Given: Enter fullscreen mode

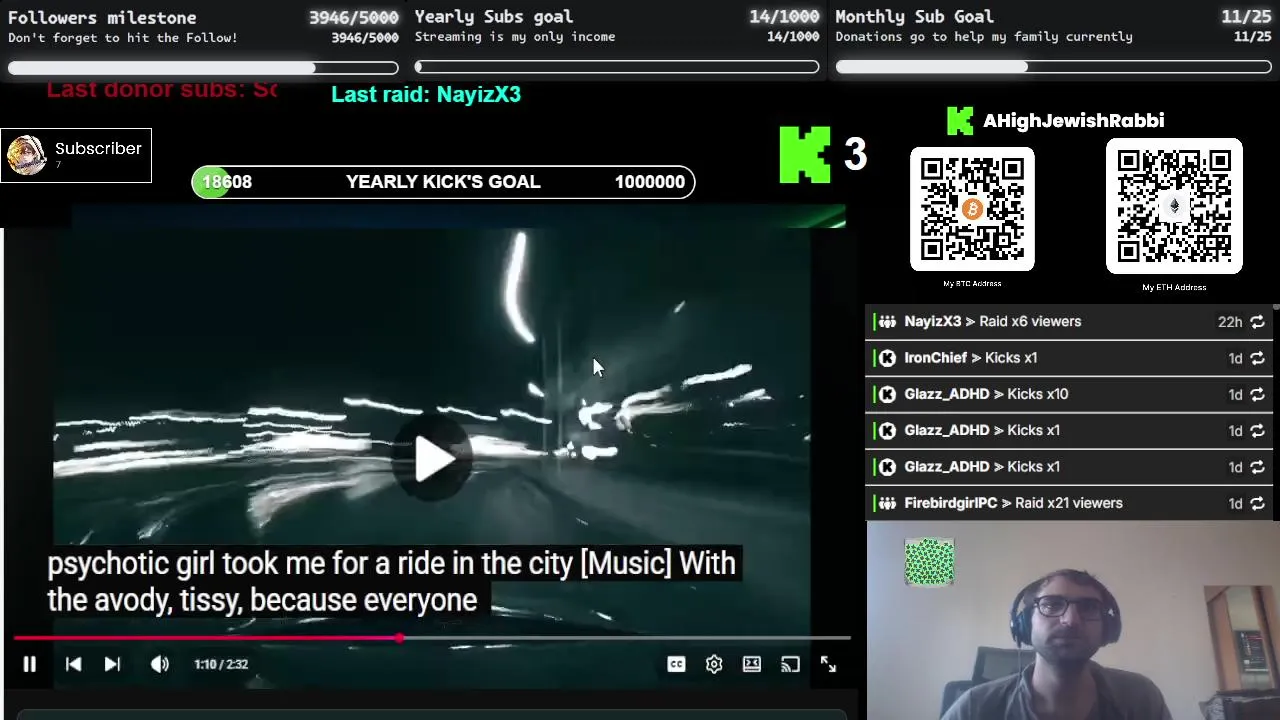Looking at the screenshot, I should [828, 664].
